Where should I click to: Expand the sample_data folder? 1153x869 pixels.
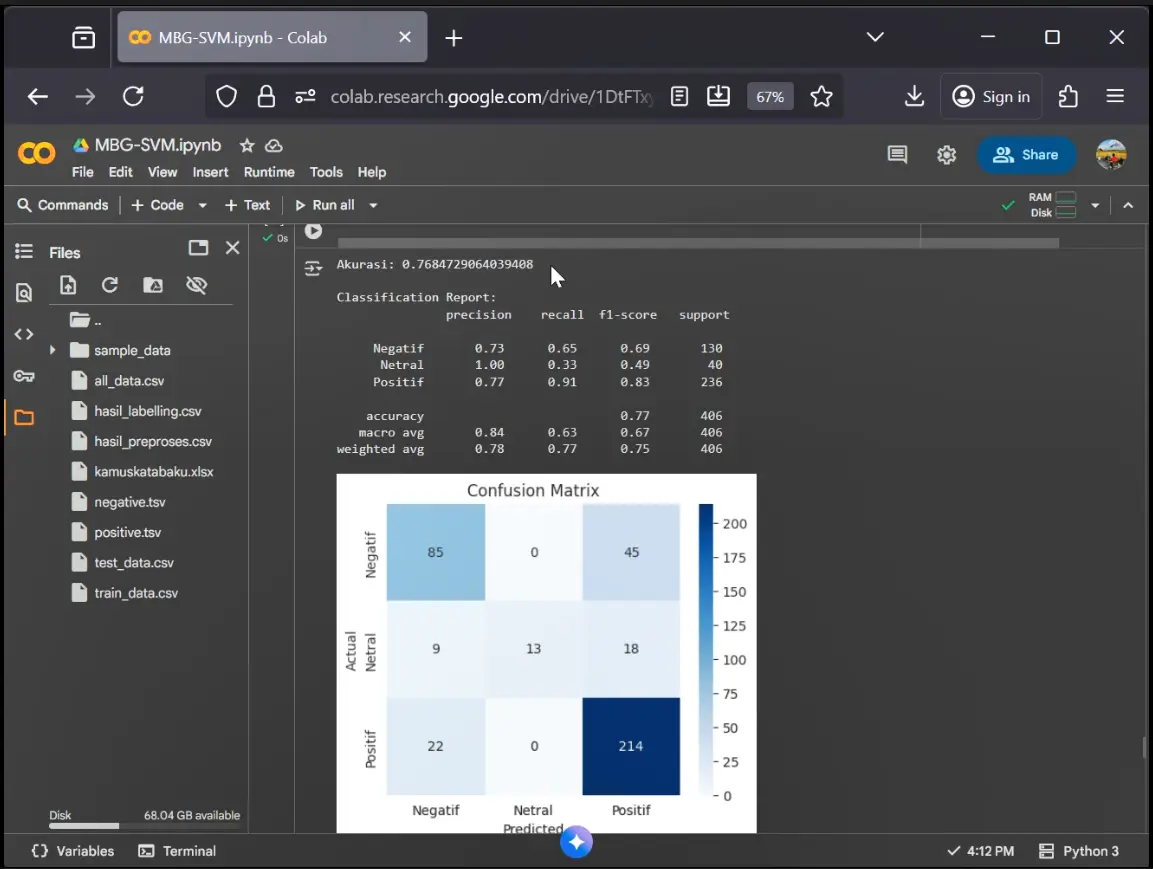click(x=52, y=350)
